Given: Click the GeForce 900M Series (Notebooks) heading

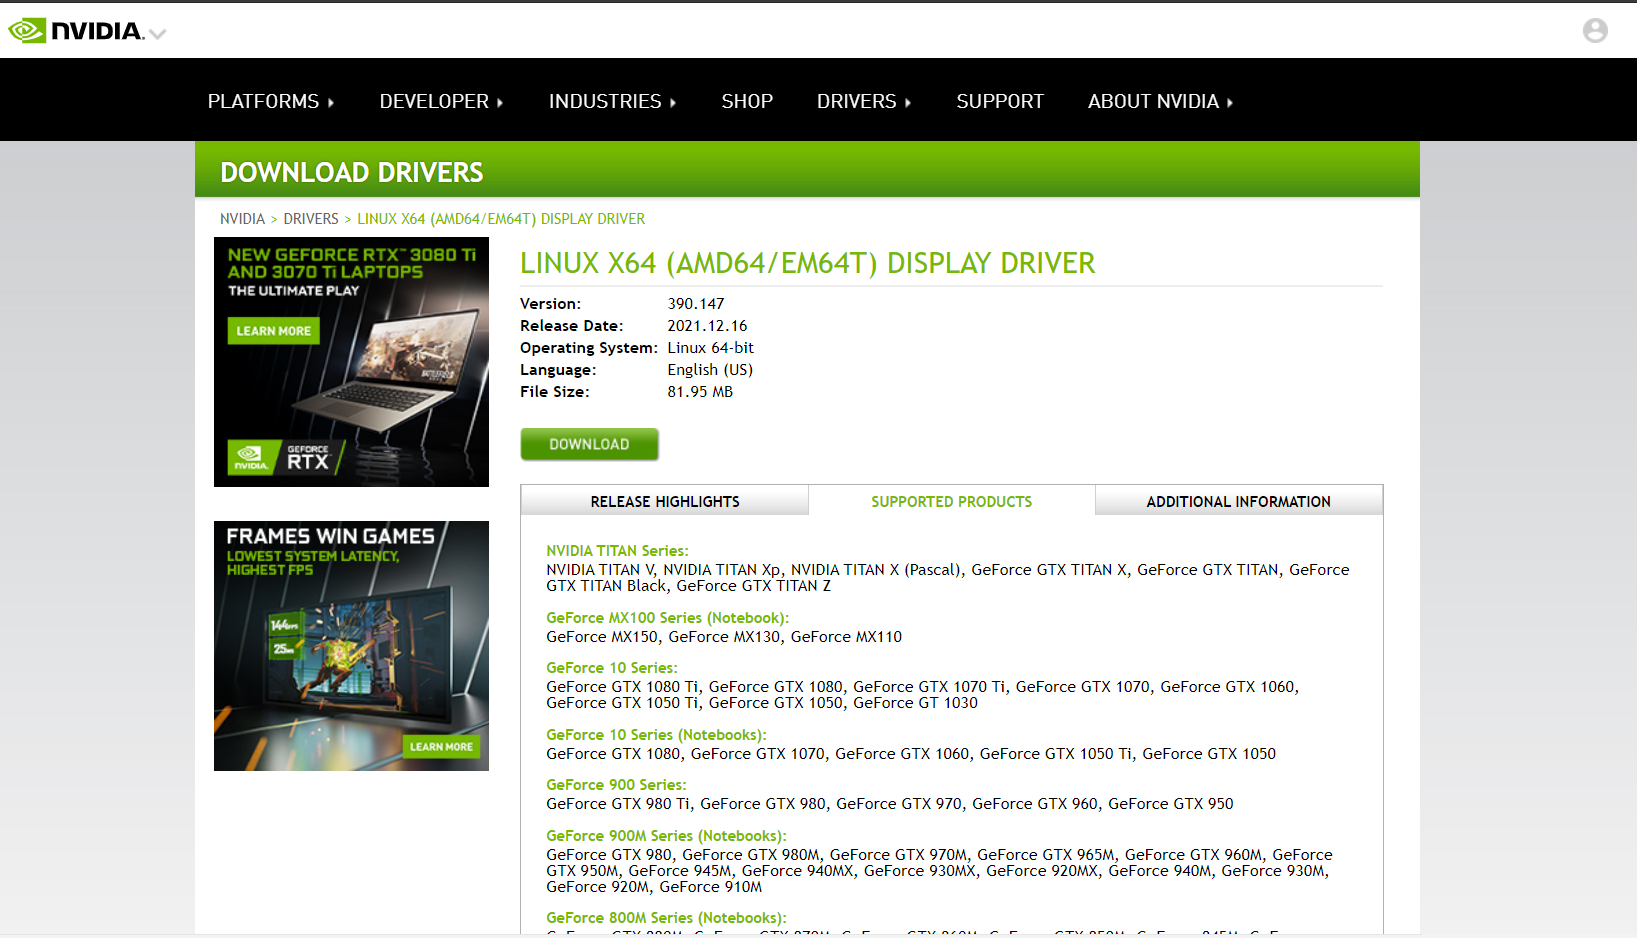Looking at the screenshot, I should 666,836.
